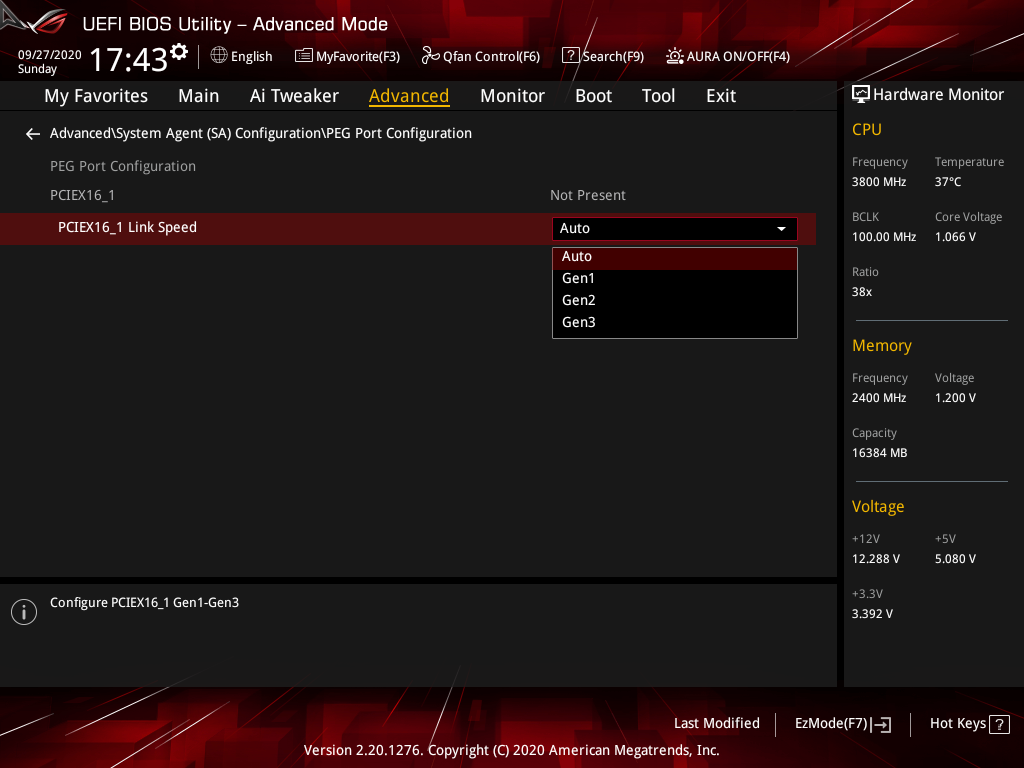Click Last Modified at the bottom

coord(716,724)
